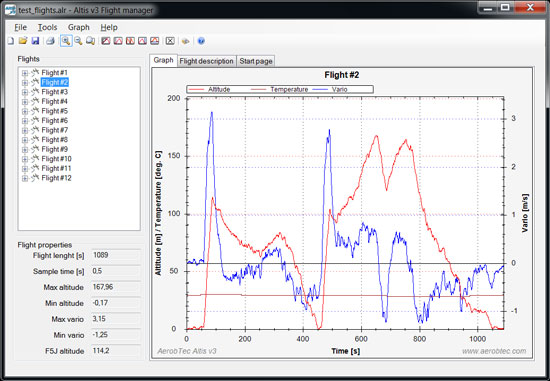Screen dimensions: 550x381
Task: Click the Save floppy disk icon
Action: 35,41
